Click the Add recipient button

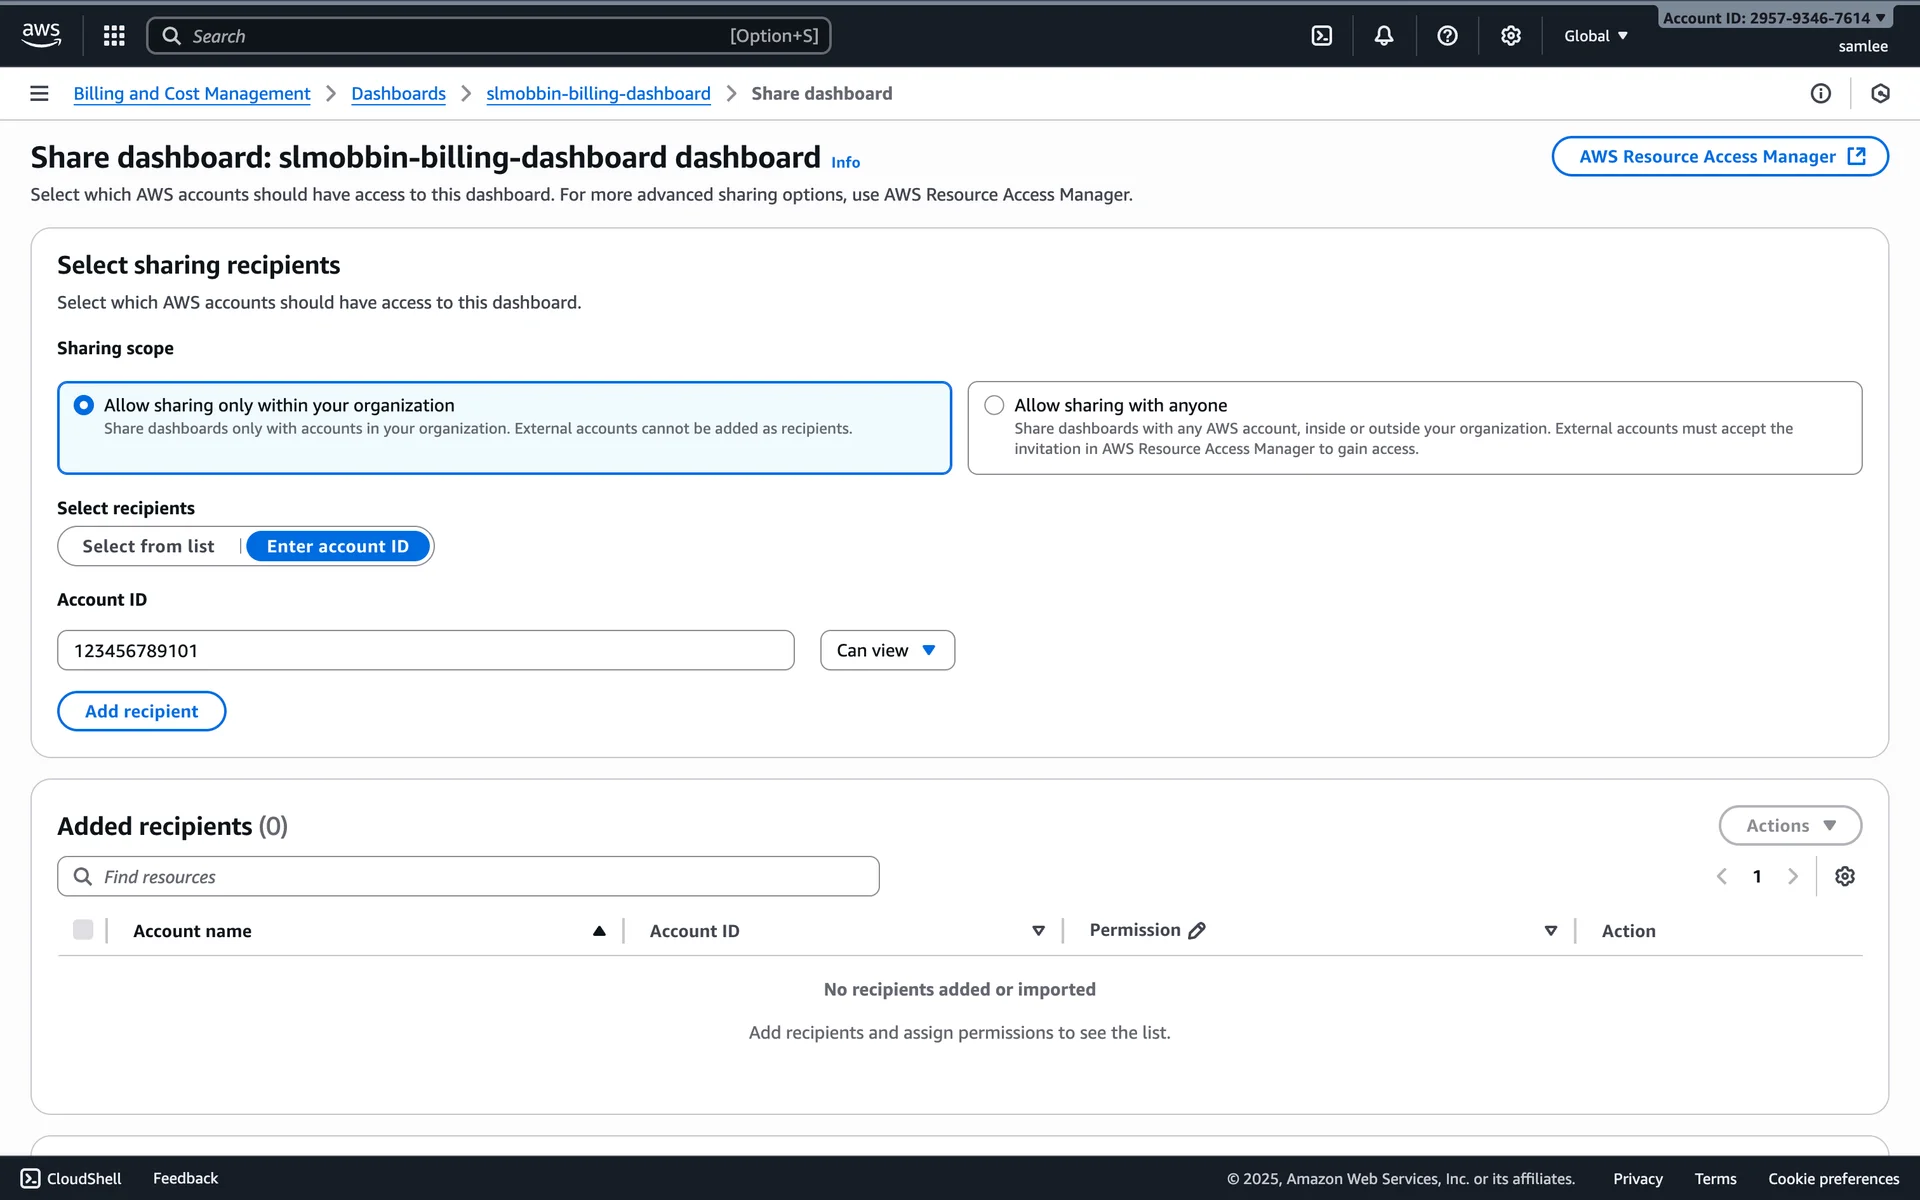[x=142, y=711]
